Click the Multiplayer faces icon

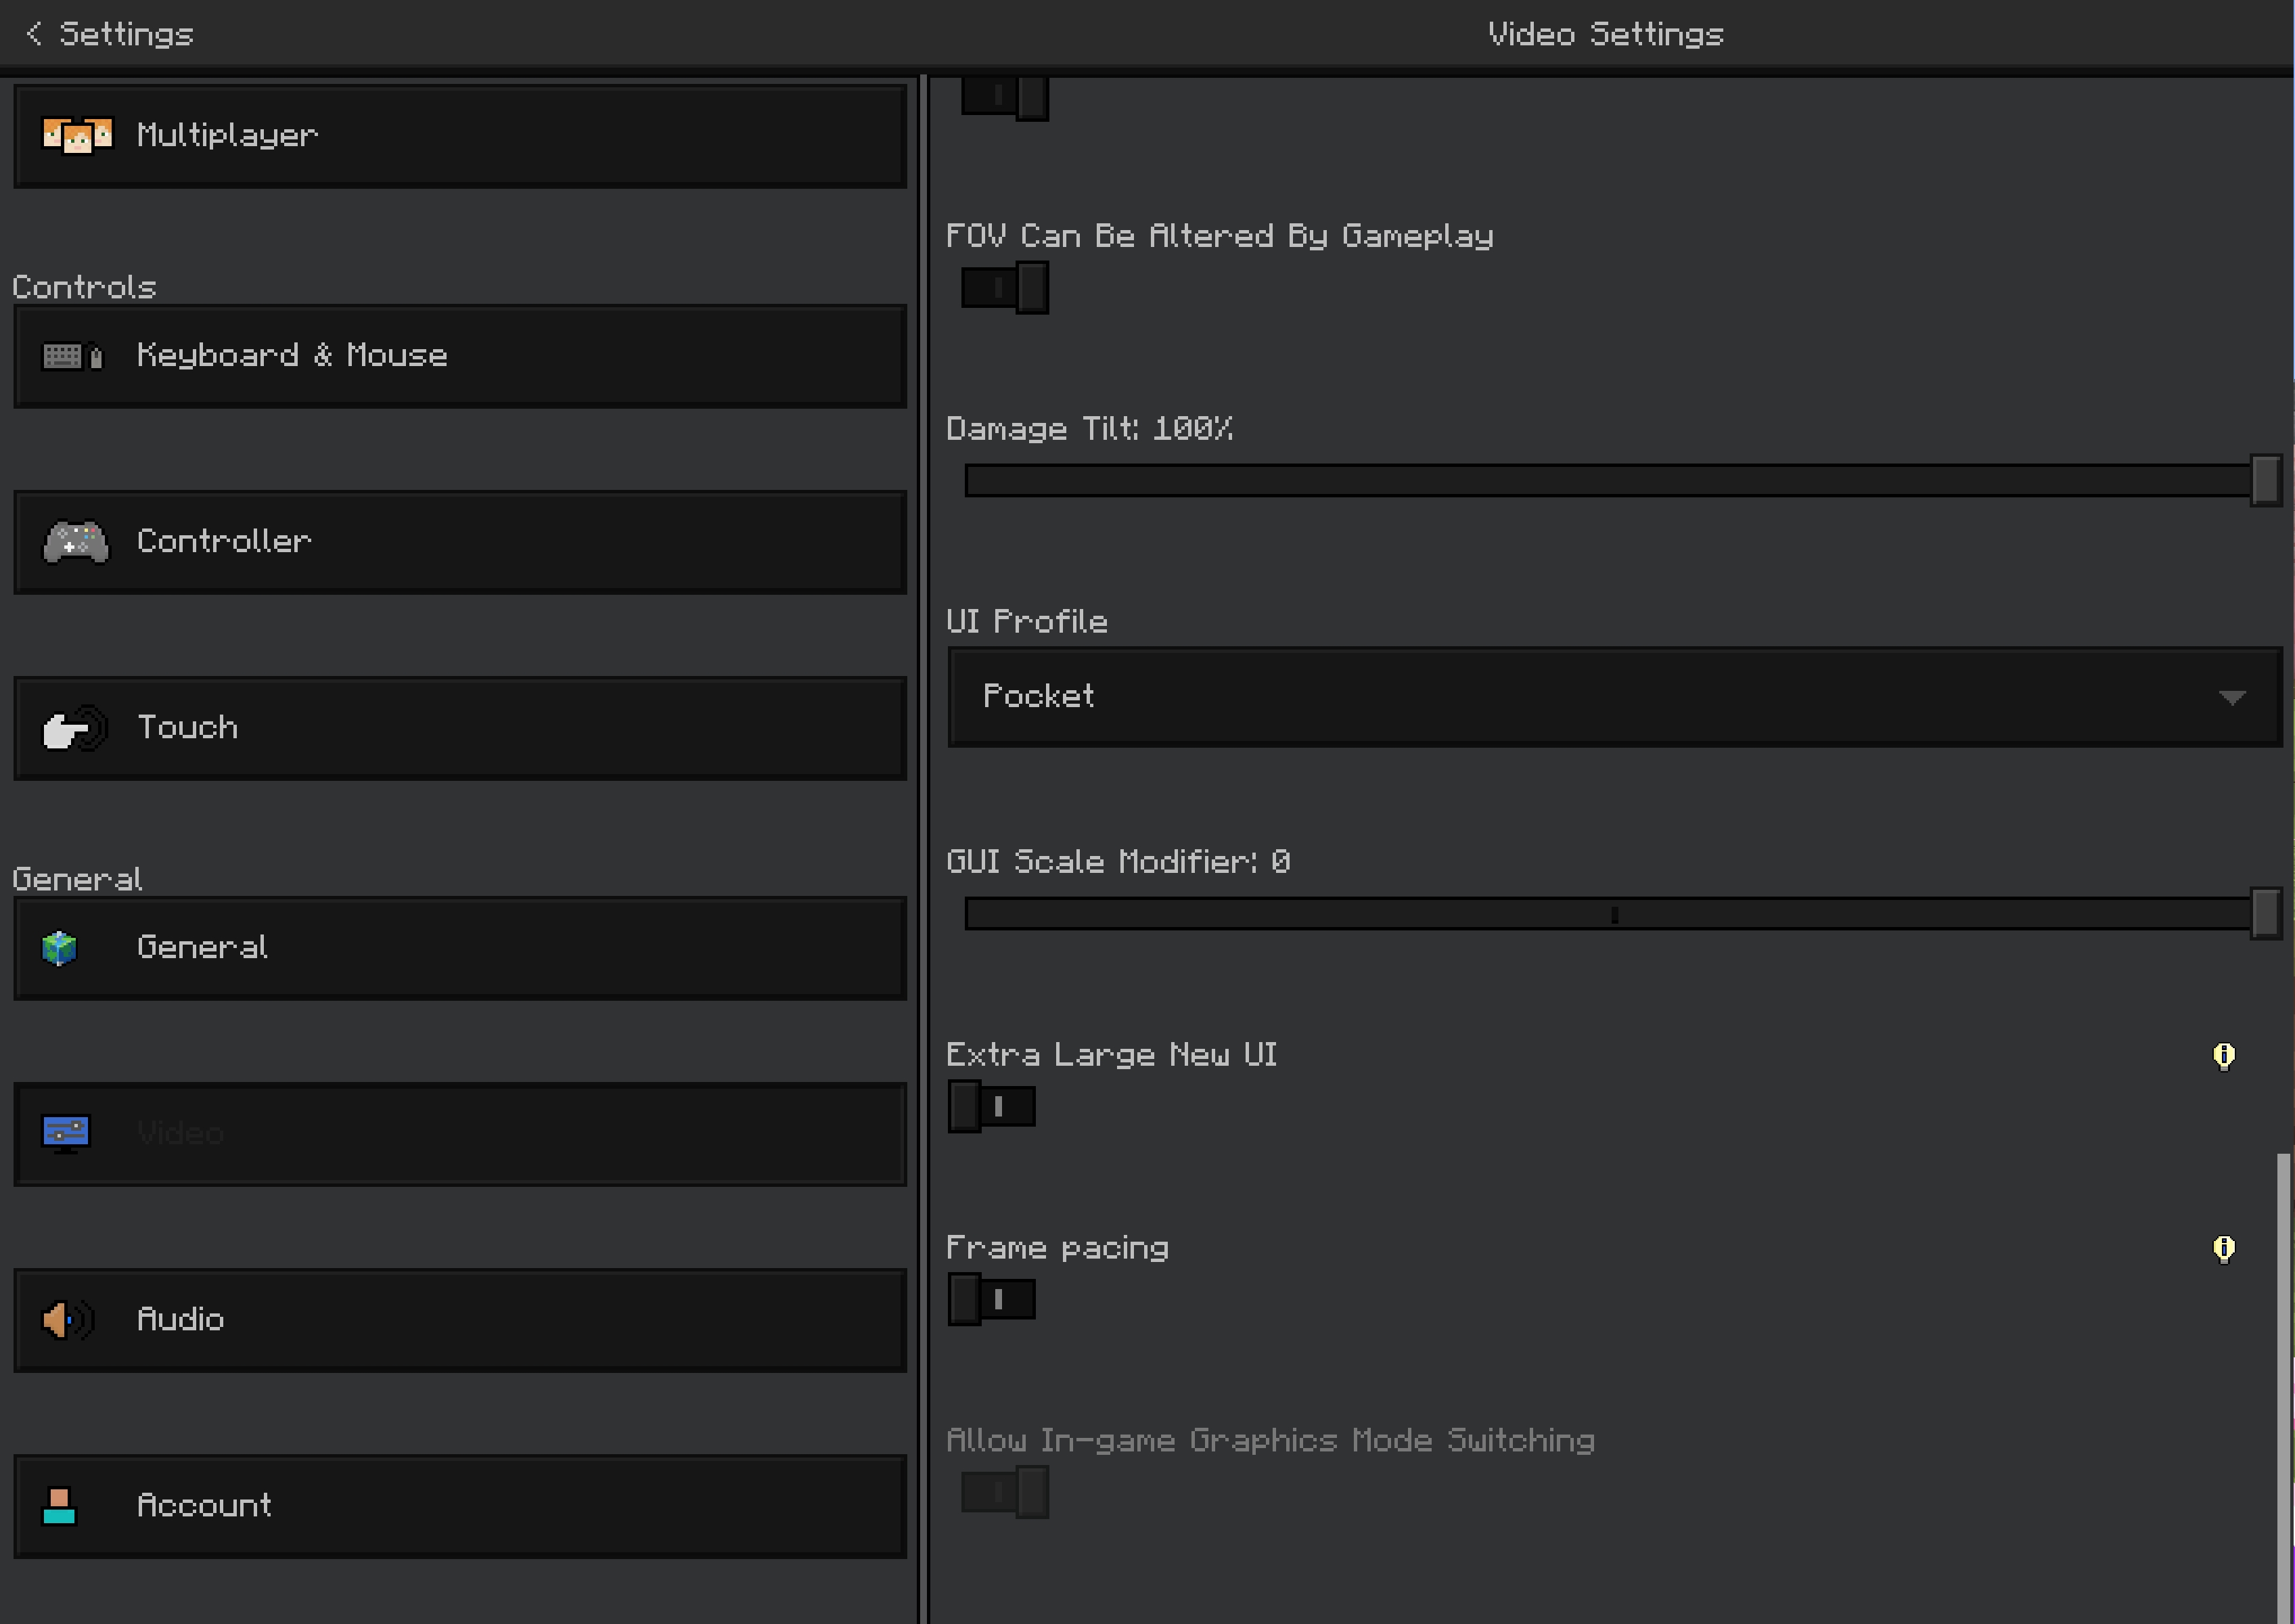click(x=77, y=135)
